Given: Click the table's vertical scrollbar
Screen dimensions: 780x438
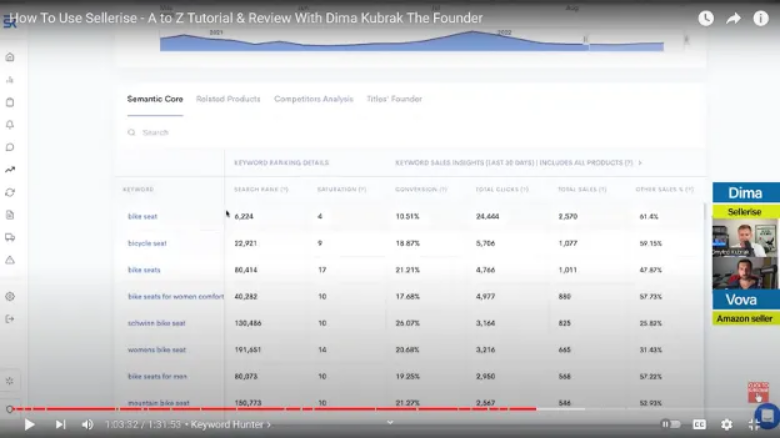Looking at the screenshot, I should coord(704,212).
